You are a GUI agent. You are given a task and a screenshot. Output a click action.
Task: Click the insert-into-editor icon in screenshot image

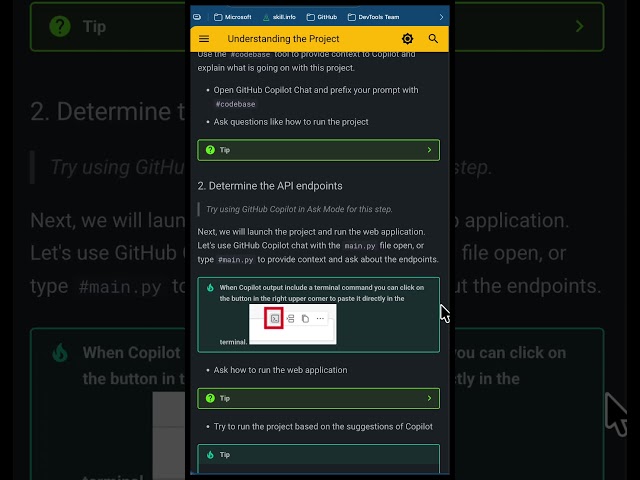click(x=290, y=319)
